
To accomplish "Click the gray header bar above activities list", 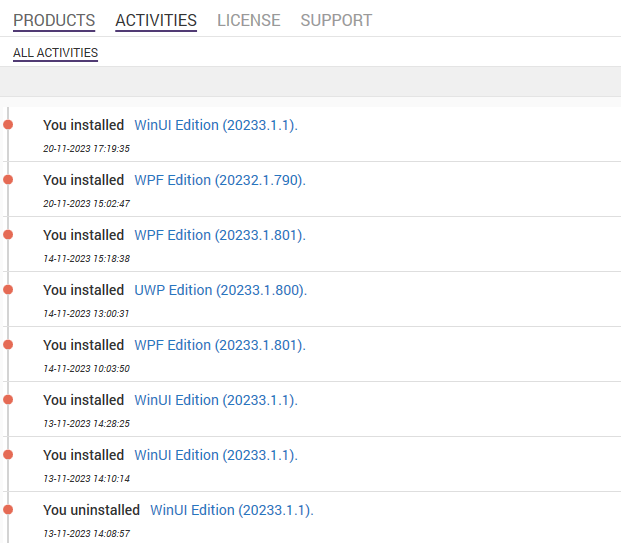I will tap(310, 81).
